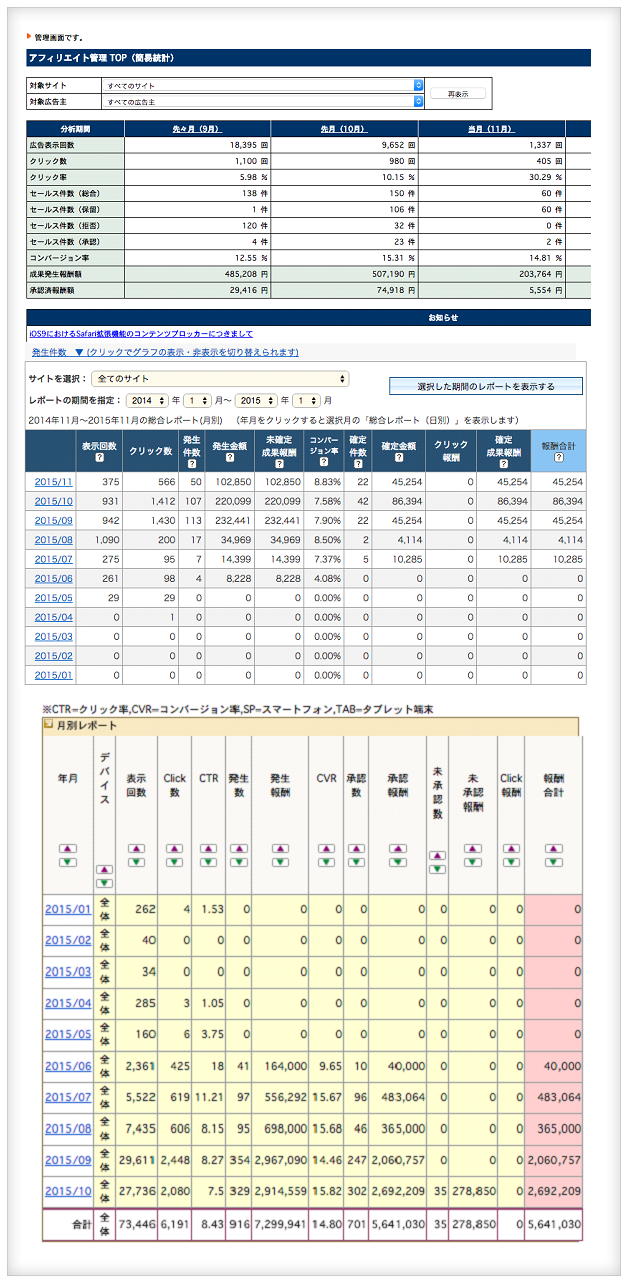Click 選択した期間のレポートを表示する button
Screen dimensions: 628x1283
pos(485,386)
